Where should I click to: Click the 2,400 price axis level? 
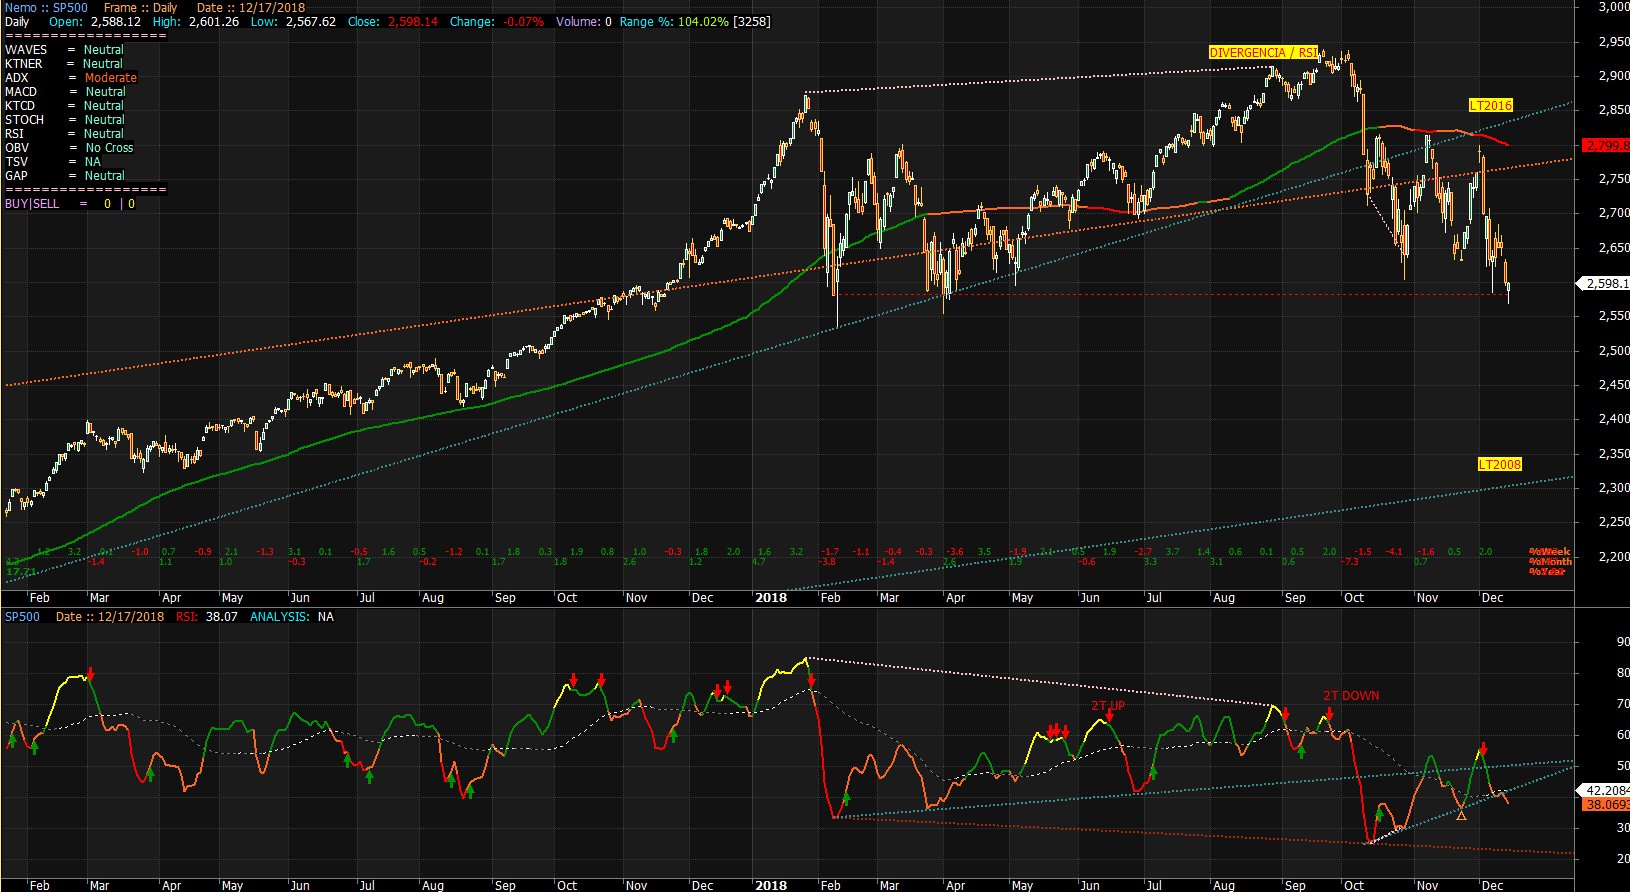coord(1613,419)
